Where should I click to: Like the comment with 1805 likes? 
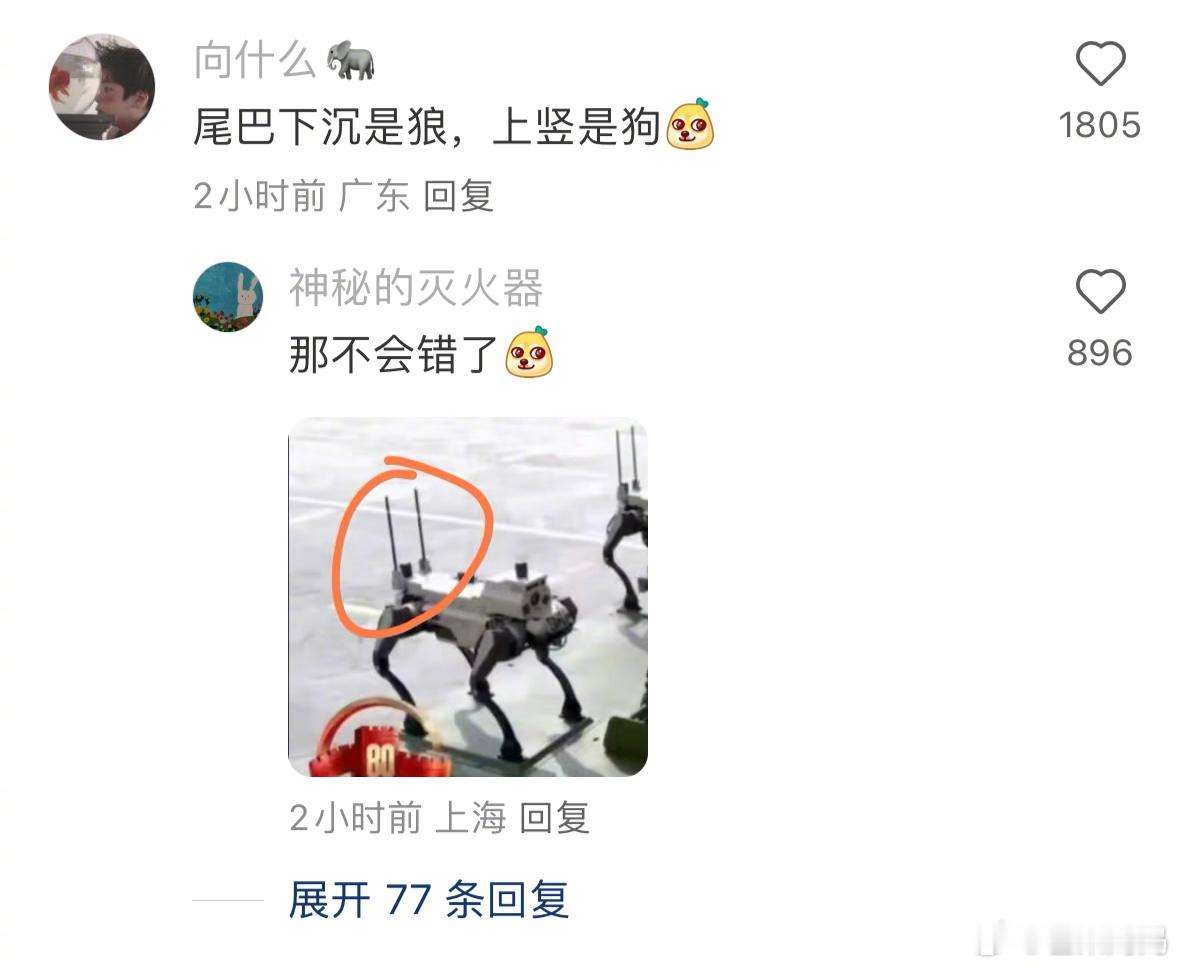1100,64
